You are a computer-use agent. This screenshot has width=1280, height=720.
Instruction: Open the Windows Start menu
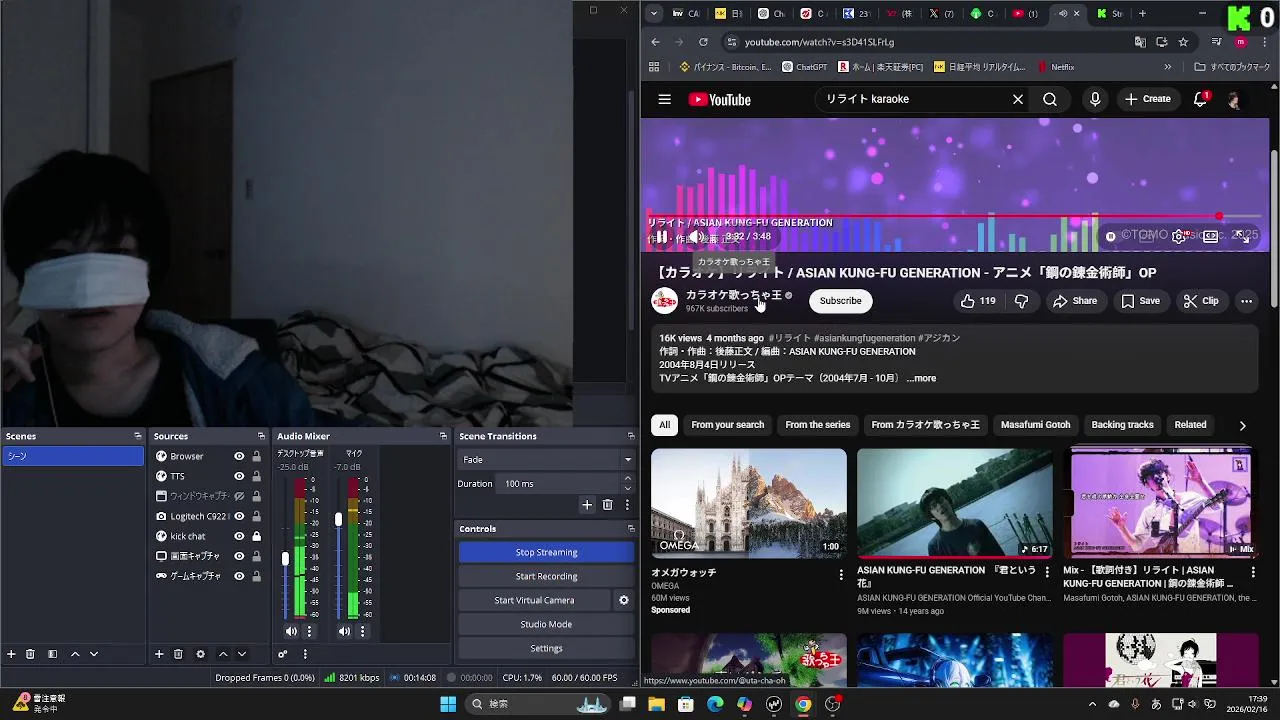click(447, 704)
